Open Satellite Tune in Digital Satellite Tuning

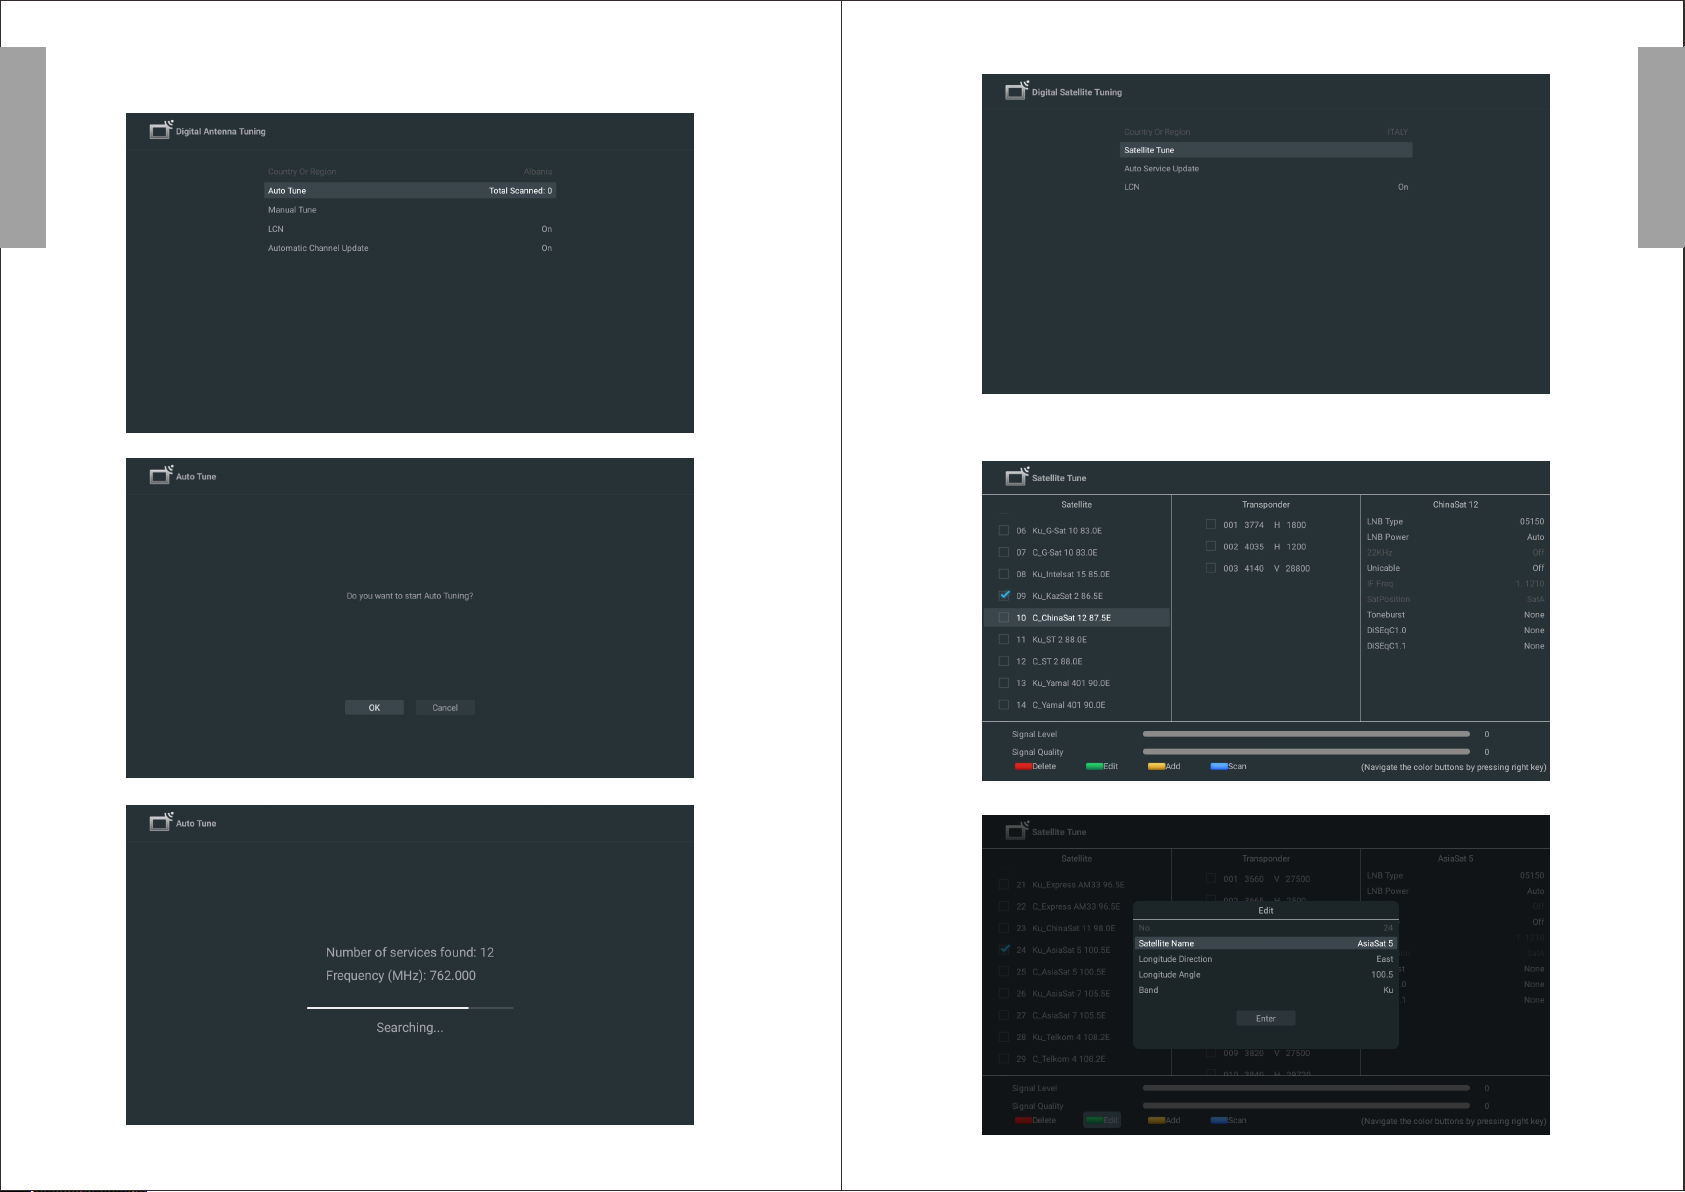click(1266, 150)
